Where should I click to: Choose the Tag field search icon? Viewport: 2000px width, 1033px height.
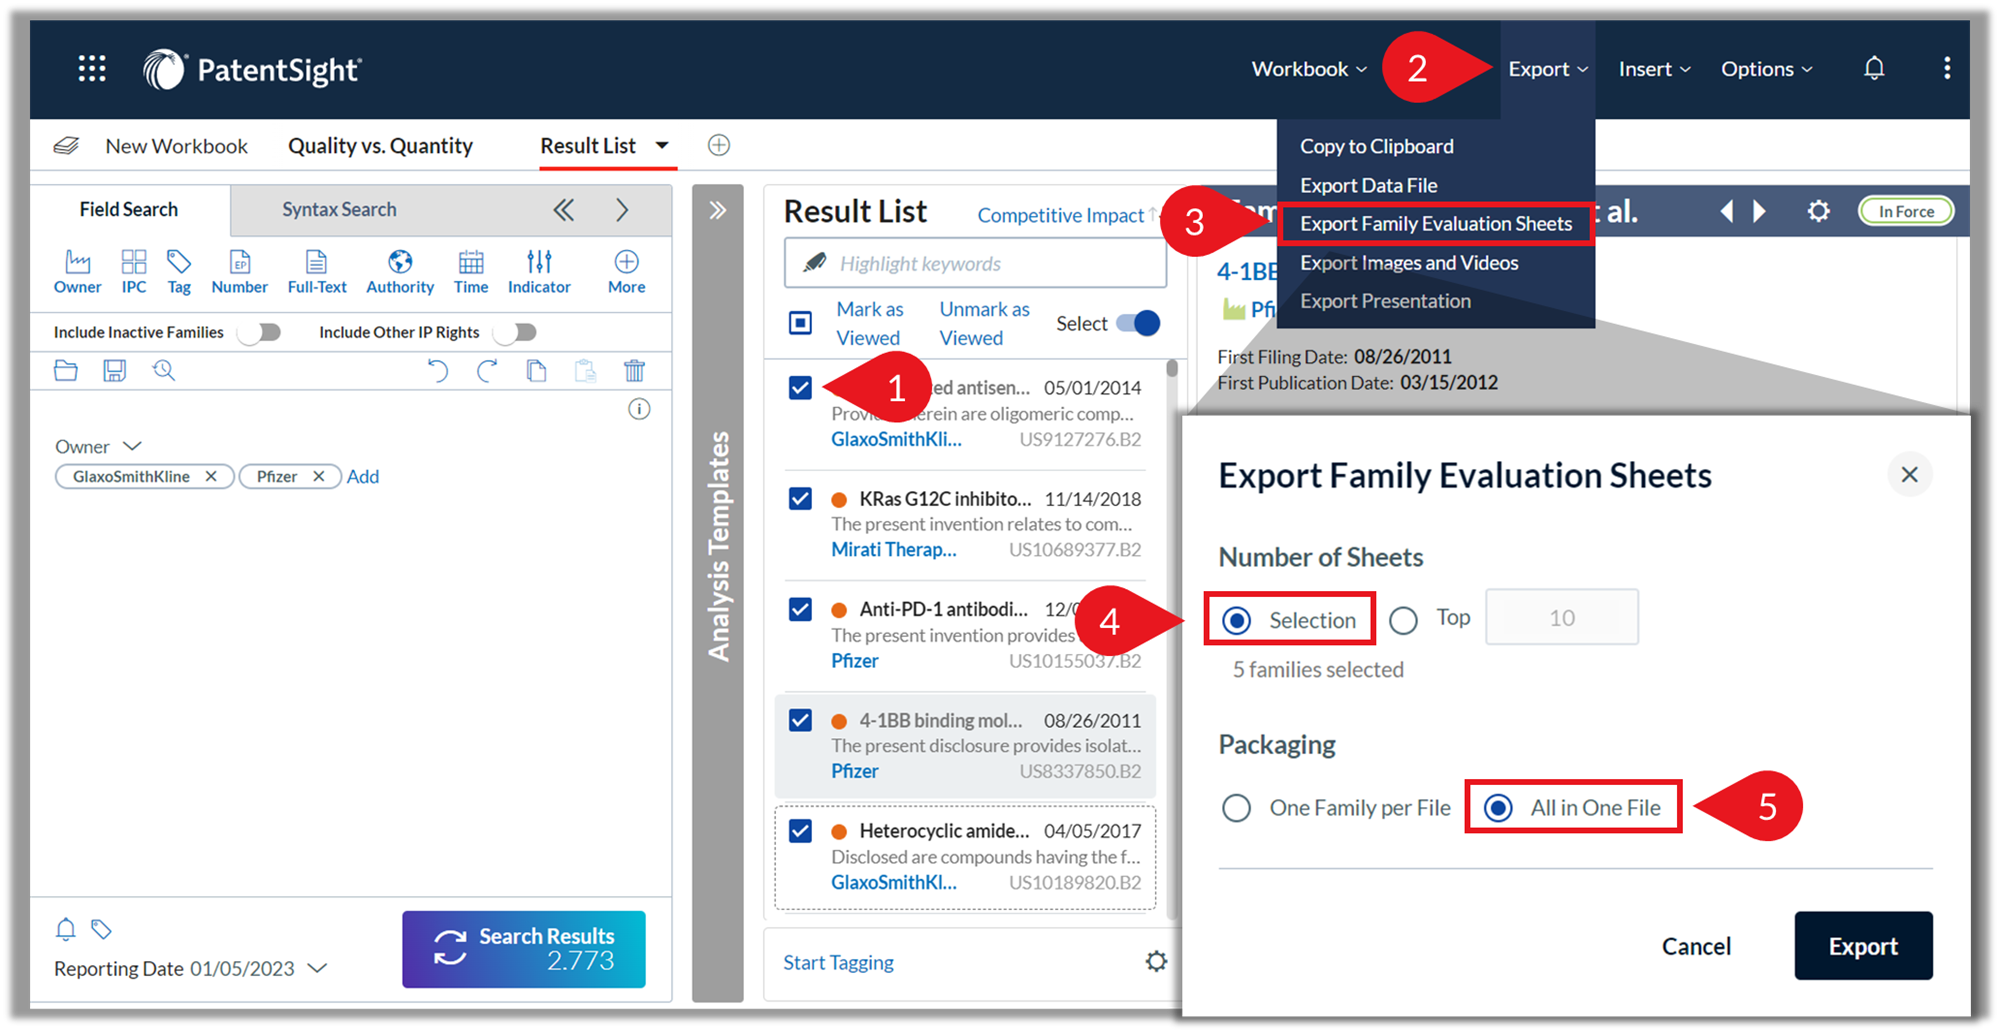point(179,272)
